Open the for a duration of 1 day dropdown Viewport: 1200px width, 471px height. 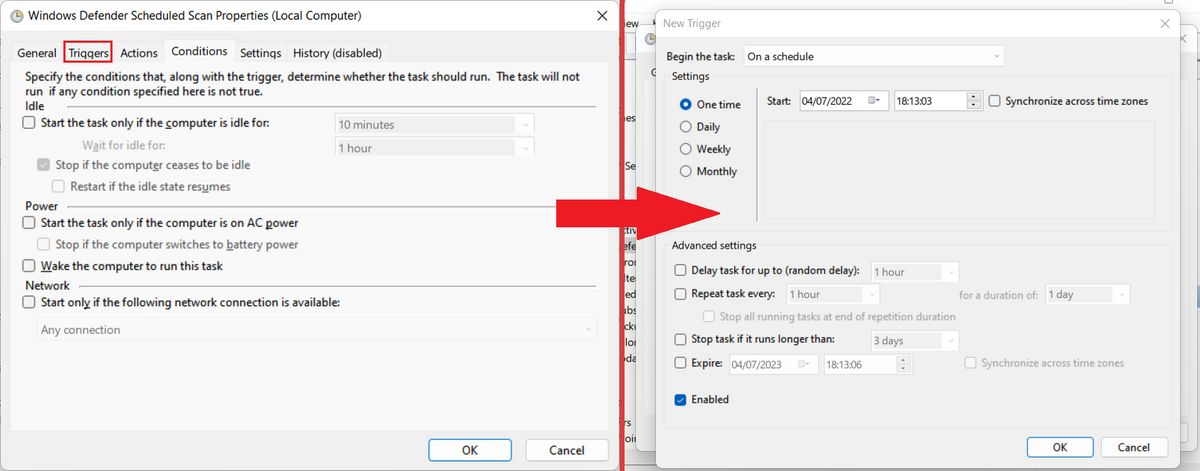tap(1088, 294)
